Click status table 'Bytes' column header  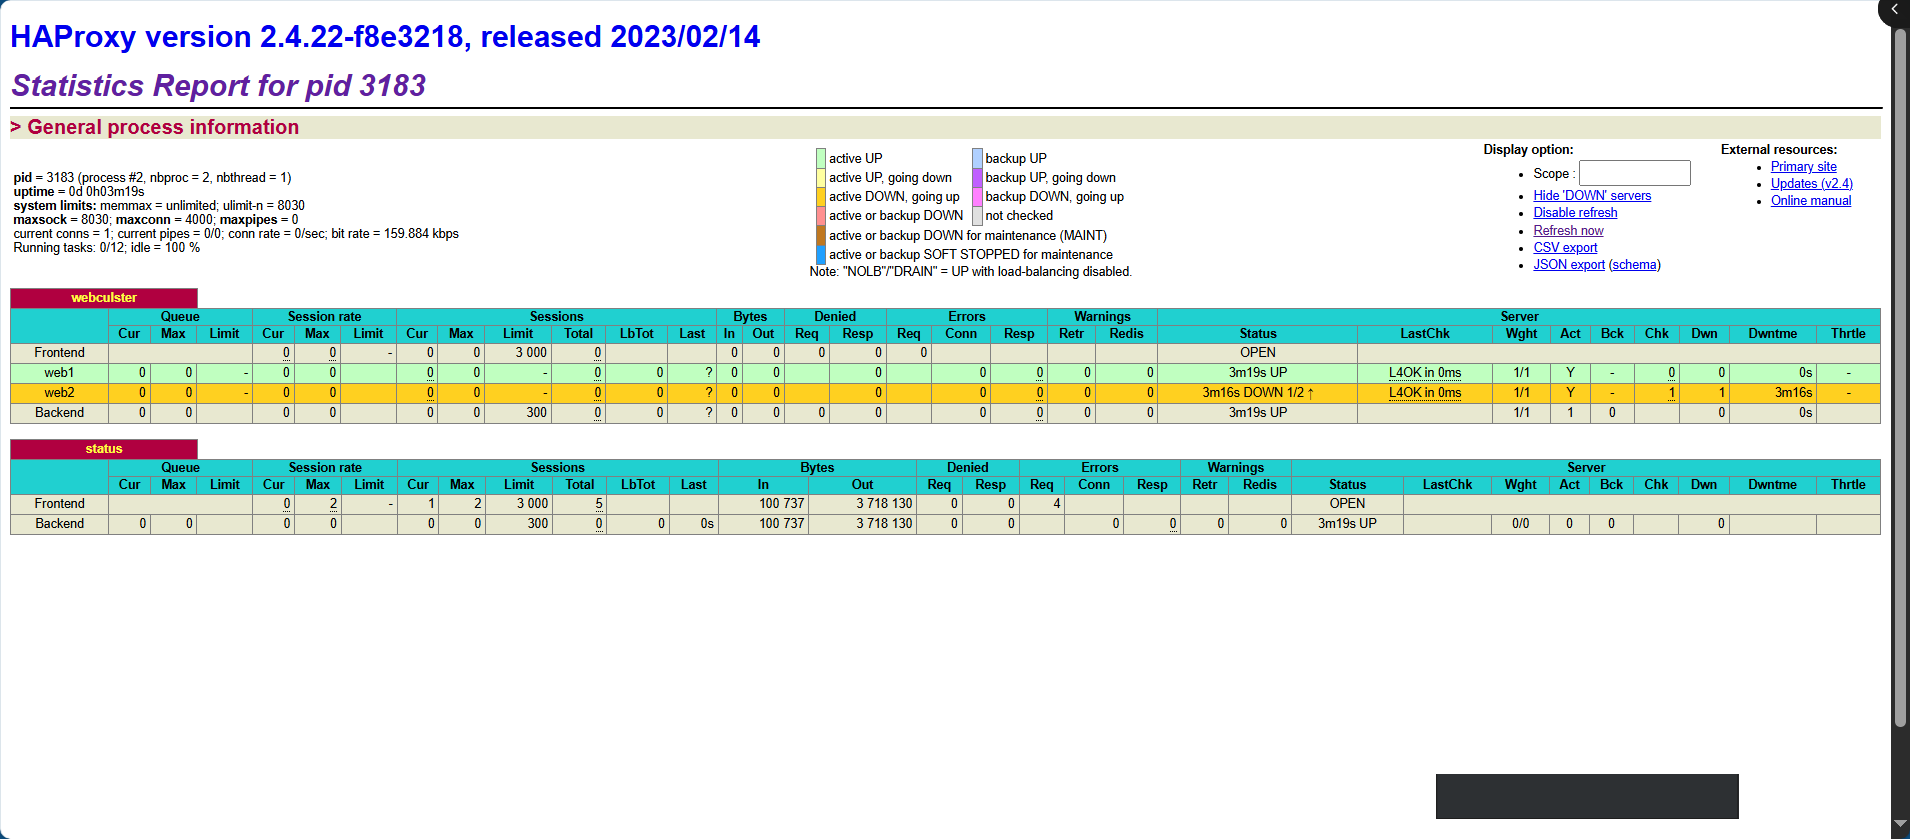[816, 468]
